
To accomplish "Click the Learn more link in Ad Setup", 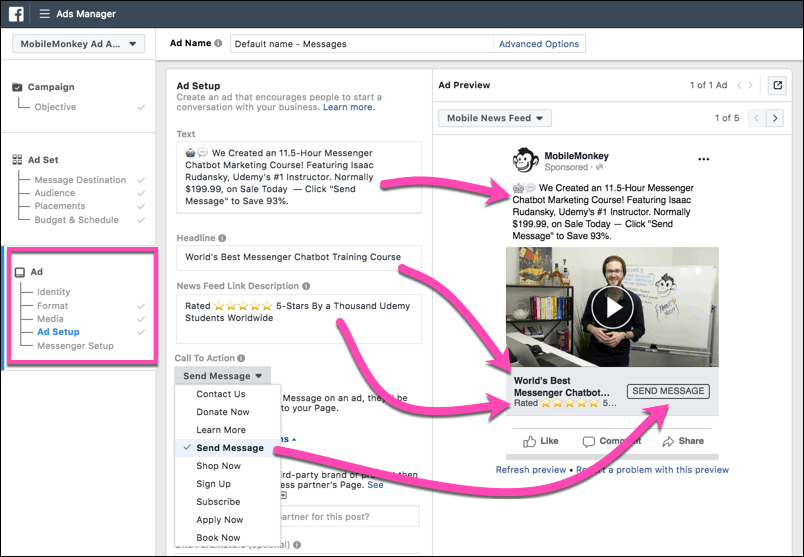I will tap(349, 107).
